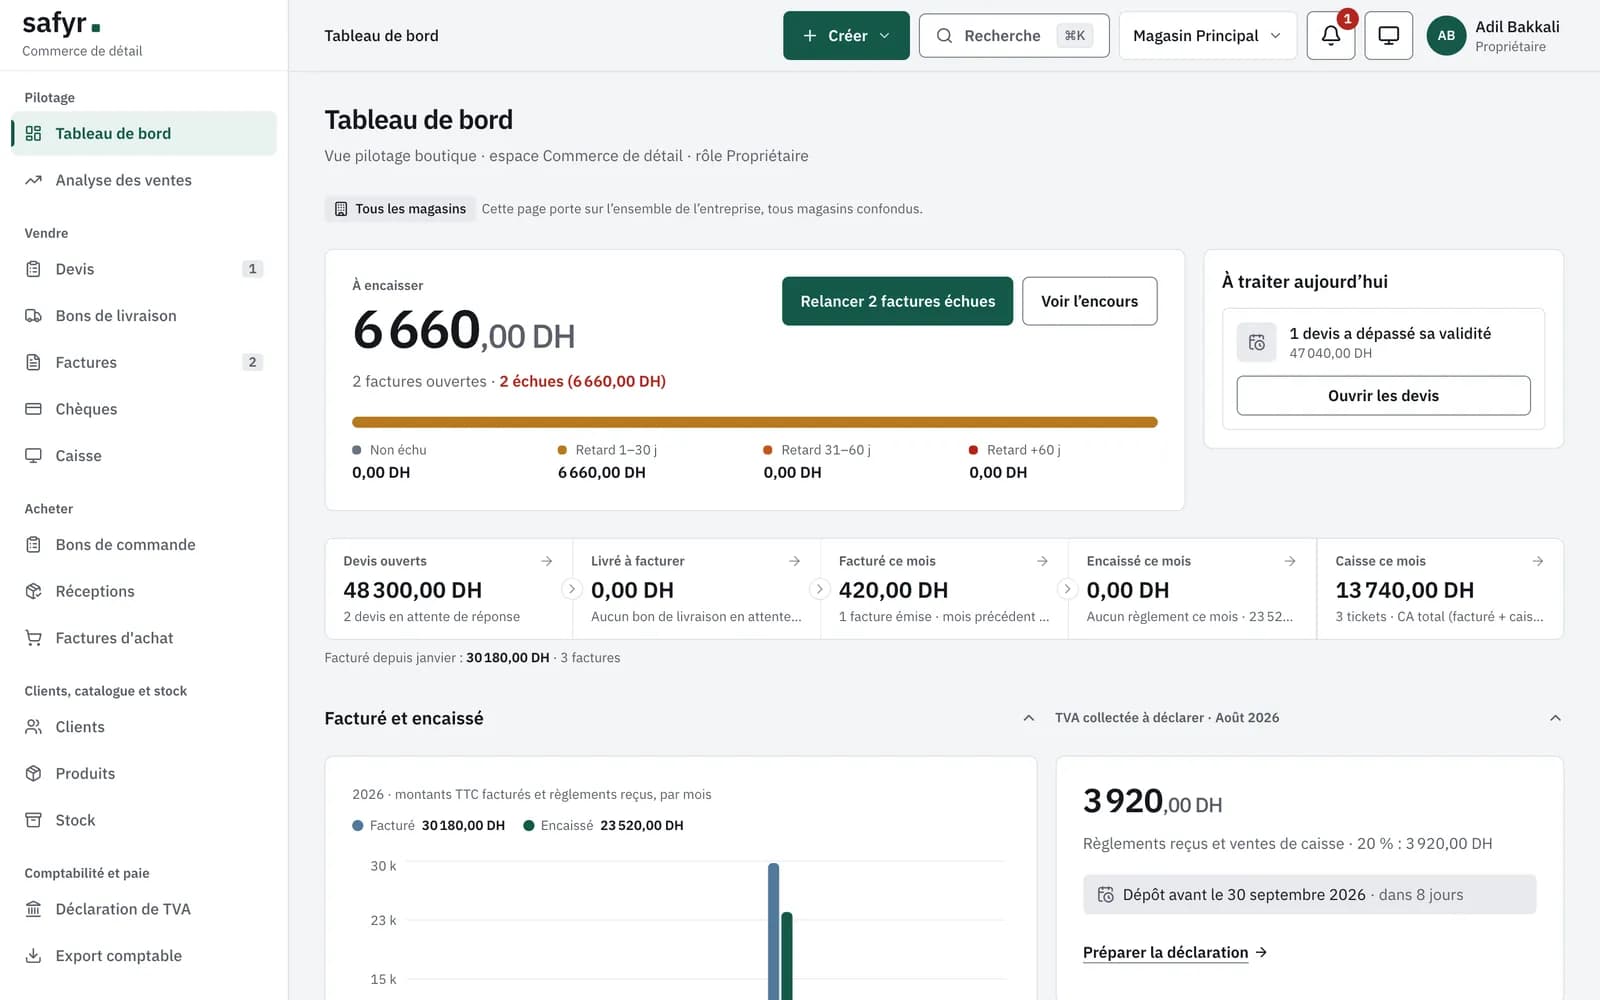Click chevron between Livré and Facturé cards
Viewport: 1600px width, 1000px height.
click(820, 589)
